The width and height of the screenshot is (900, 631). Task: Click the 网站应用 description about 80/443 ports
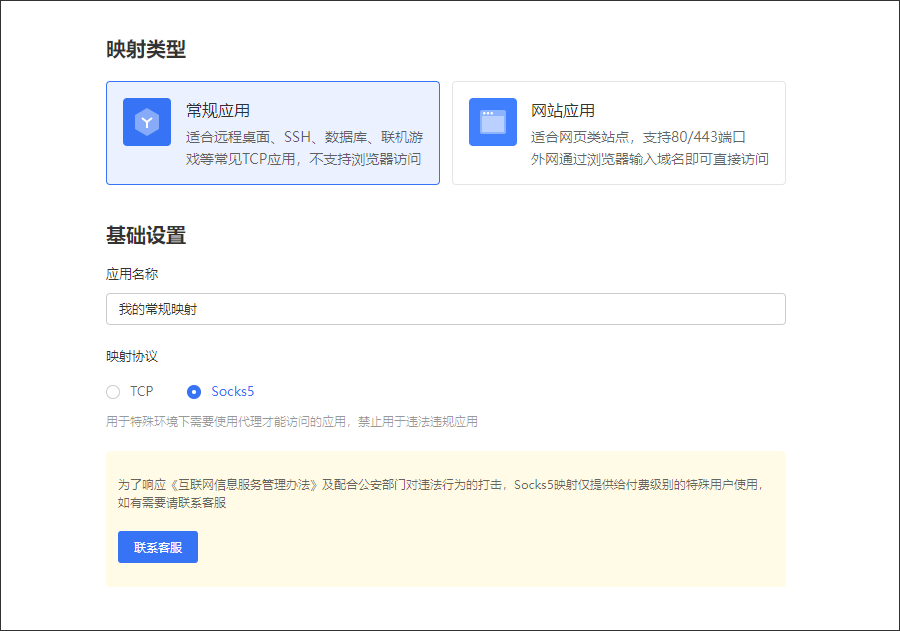(x=649, y=148)
